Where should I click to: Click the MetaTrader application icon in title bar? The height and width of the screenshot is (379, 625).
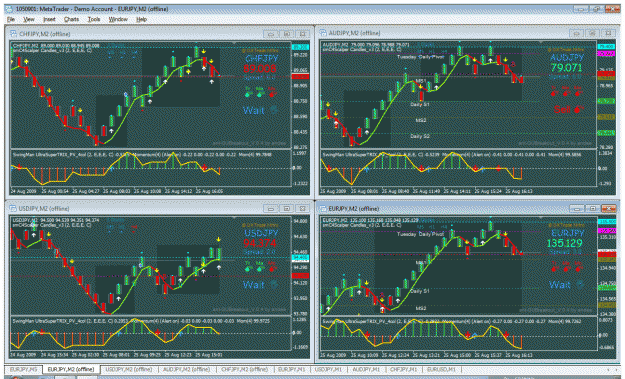point(10,9)
